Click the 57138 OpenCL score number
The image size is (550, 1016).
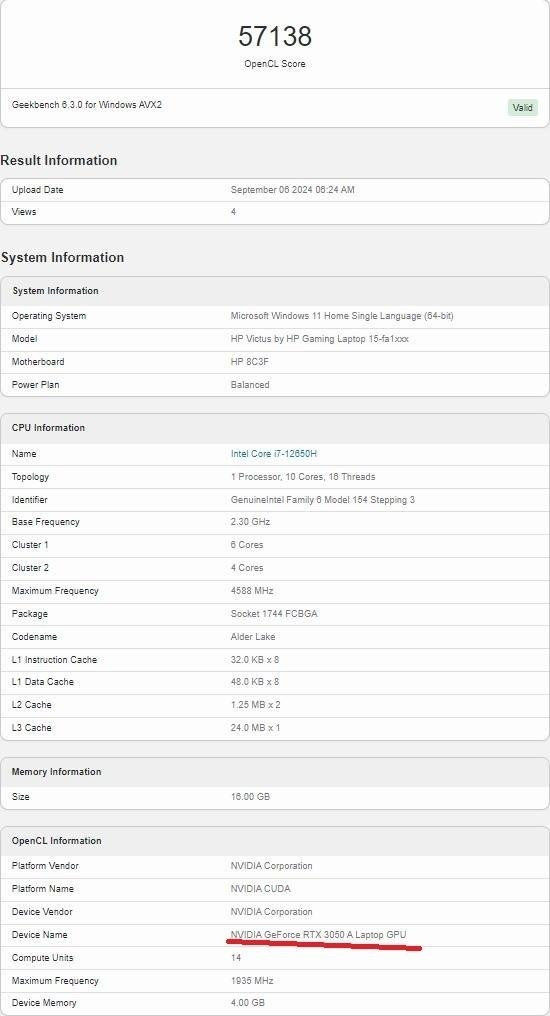(x=275, y=36)
